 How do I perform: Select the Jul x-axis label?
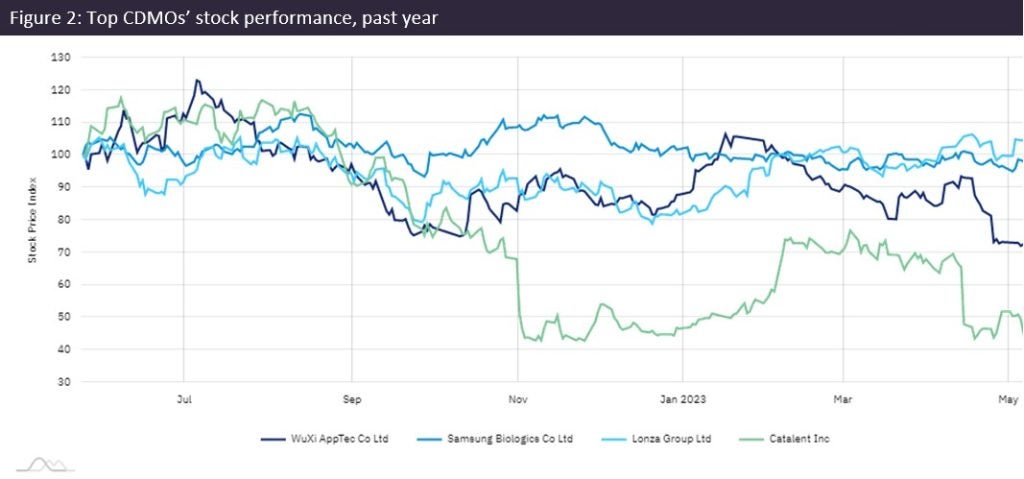(x=184, y=398)
